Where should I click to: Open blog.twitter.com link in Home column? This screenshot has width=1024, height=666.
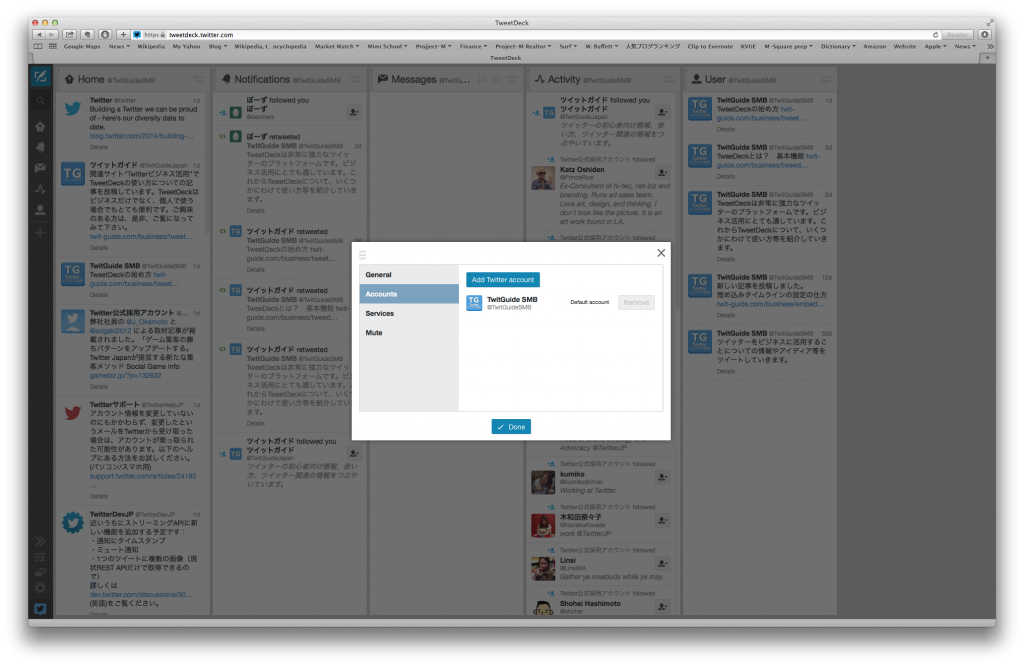coord(142,136)
